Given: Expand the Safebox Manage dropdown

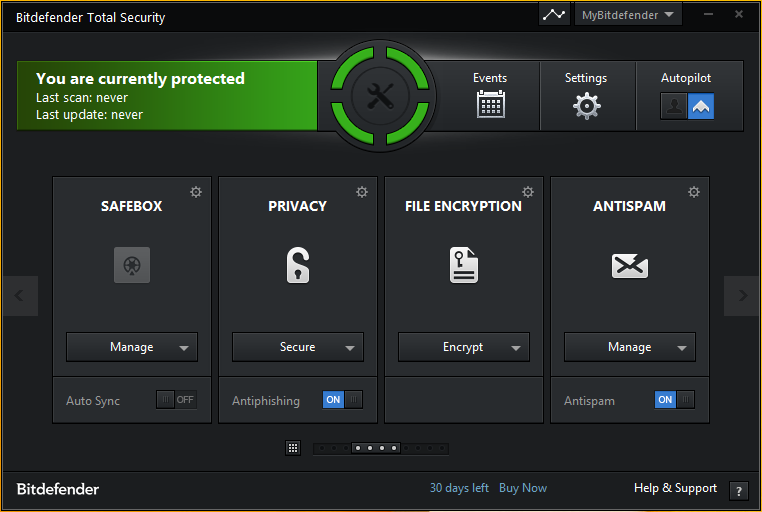Looking at the screenshot, I should tap(184, 348).
